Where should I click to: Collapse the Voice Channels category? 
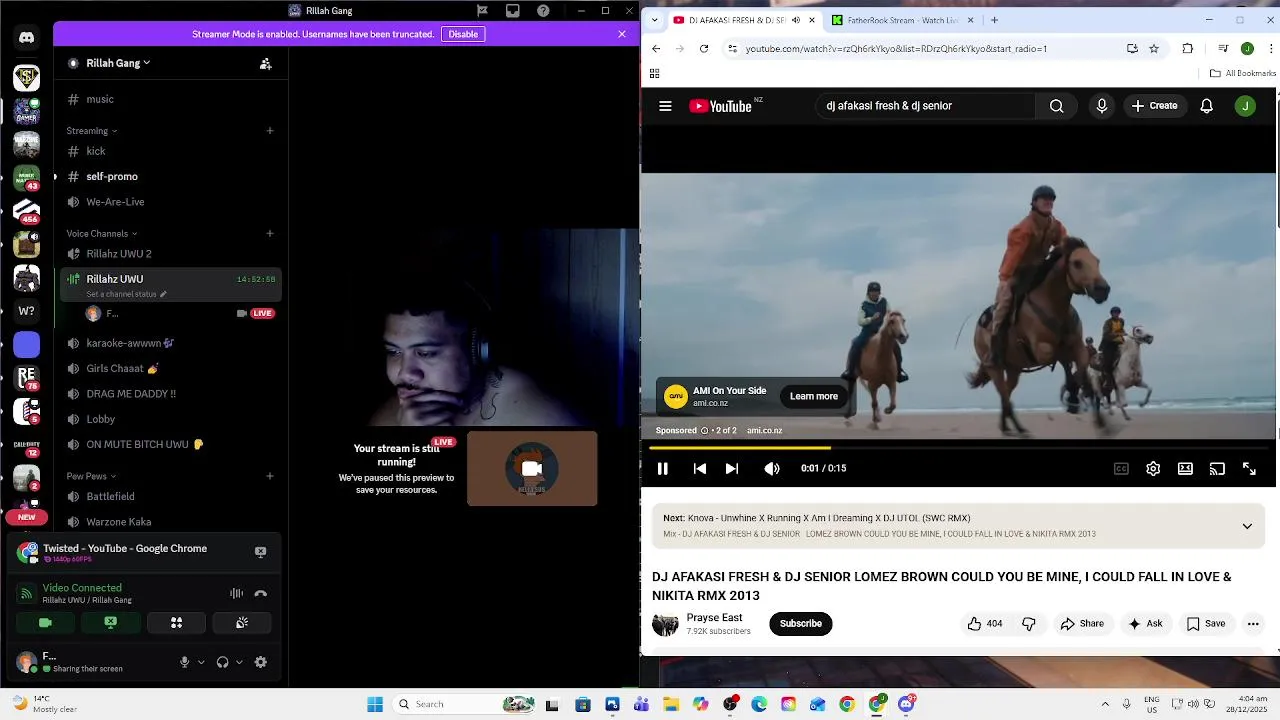click(x=102, y=234)
